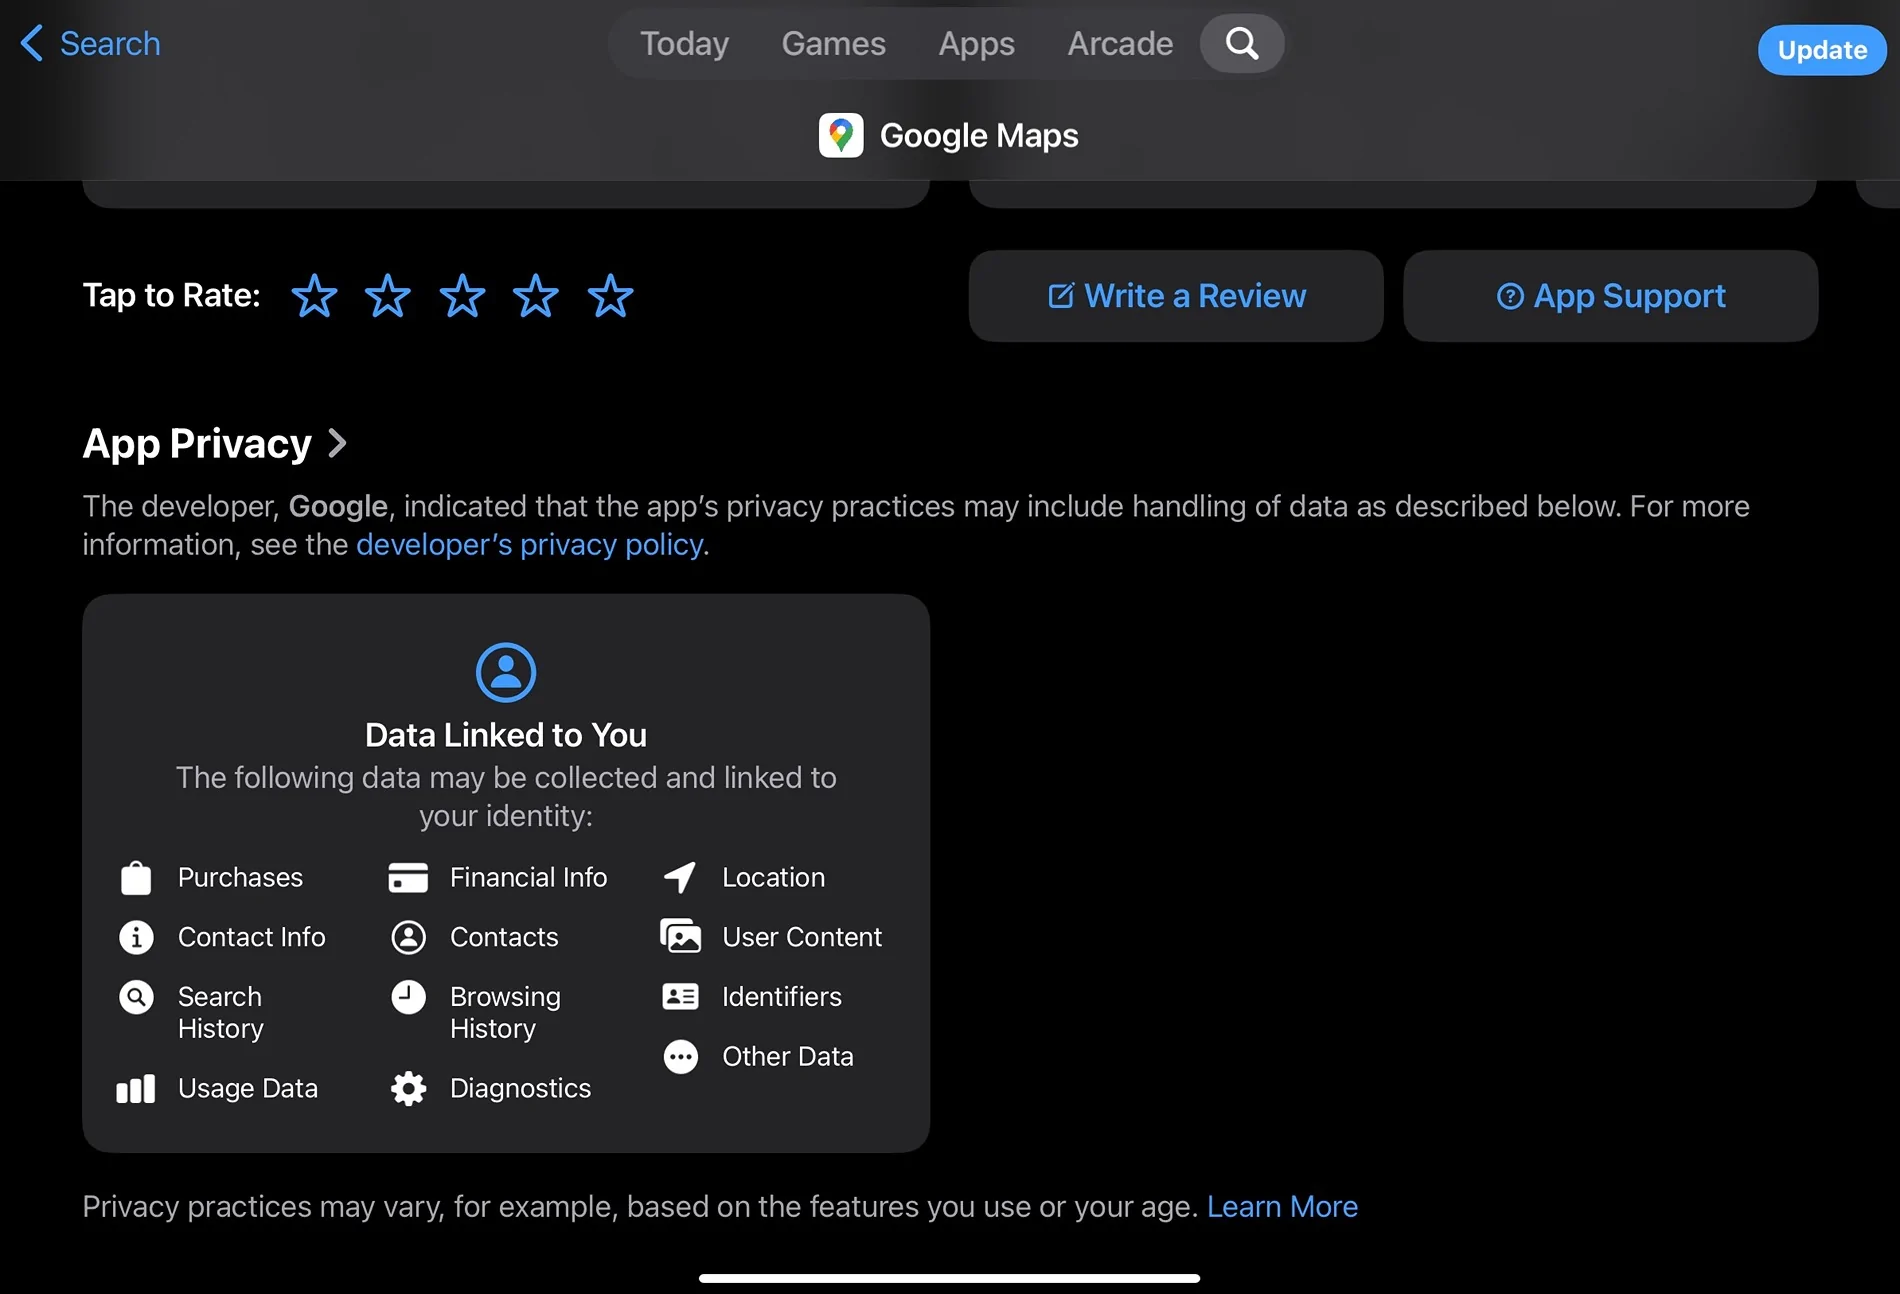Tap the Data Linked to You heading
Viewport: 1900px width, 1294px height.
click(506, 735)
